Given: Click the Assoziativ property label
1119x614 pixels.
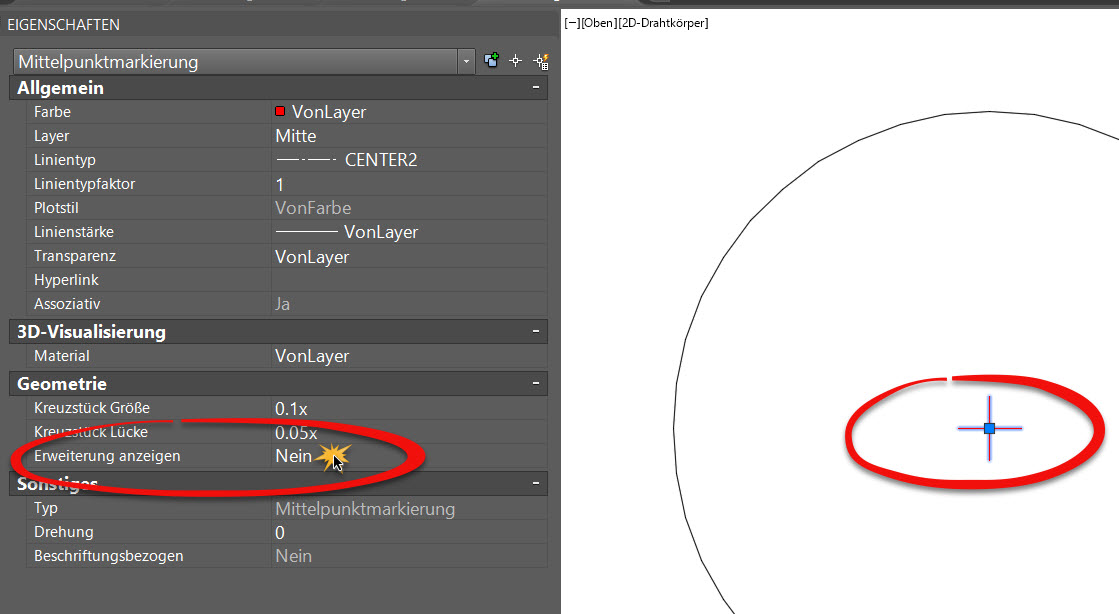Looking at the screenshot, I should pos(67,303).
